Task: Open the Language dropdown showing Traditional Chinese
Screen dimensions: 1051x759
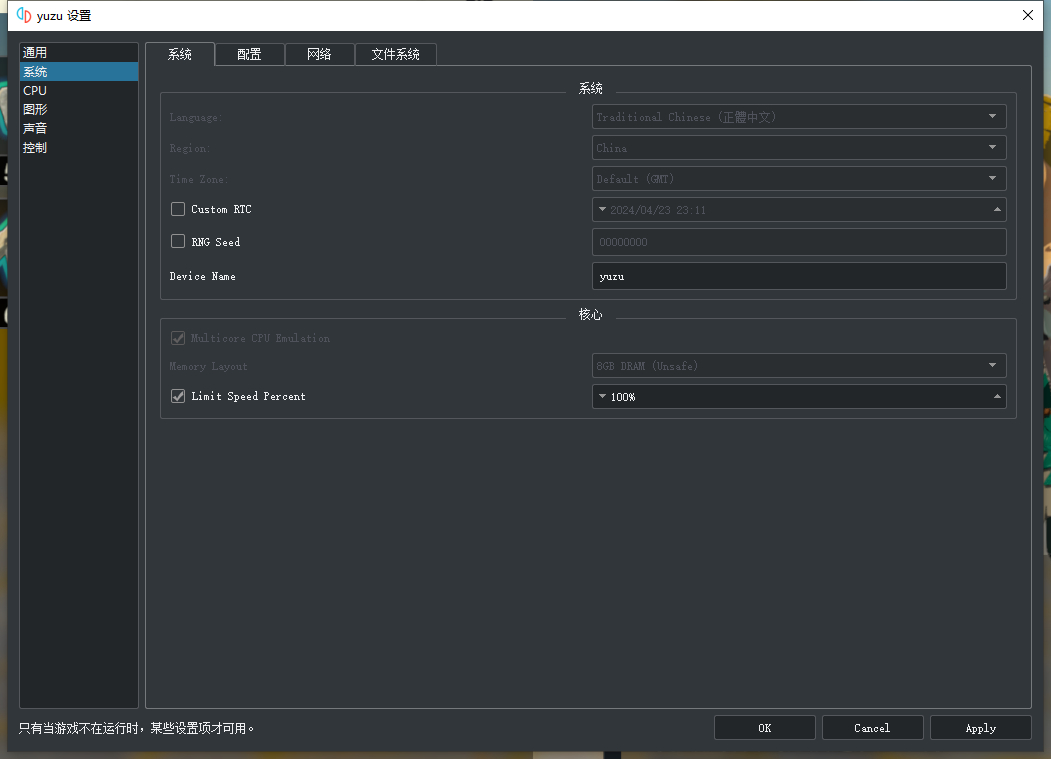Action: coord(798,117)
